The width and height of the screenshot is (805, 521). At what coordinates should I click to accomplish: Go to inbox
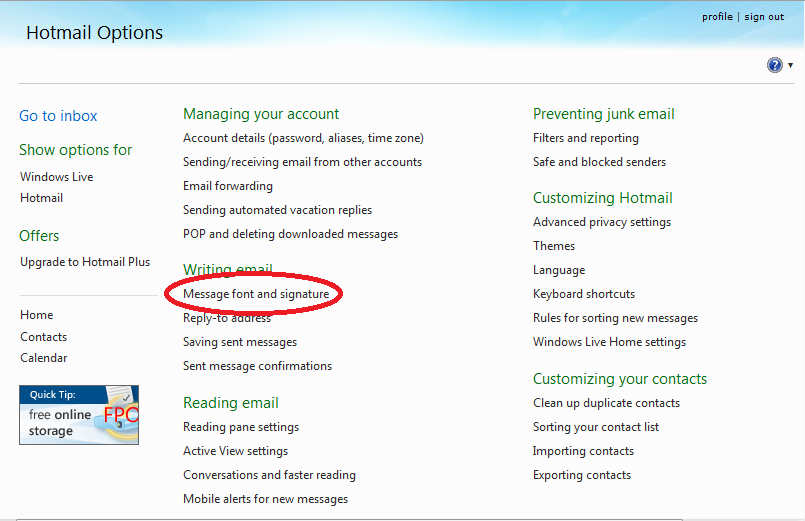(x=58, y=116)
